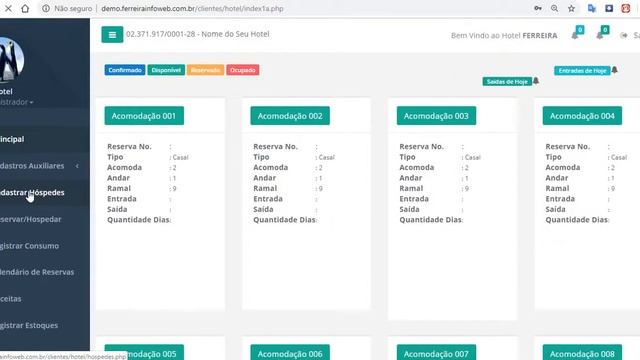Open Acomodação 007 button
Viewport: 640px width, 360px height.
coord(436,353)
